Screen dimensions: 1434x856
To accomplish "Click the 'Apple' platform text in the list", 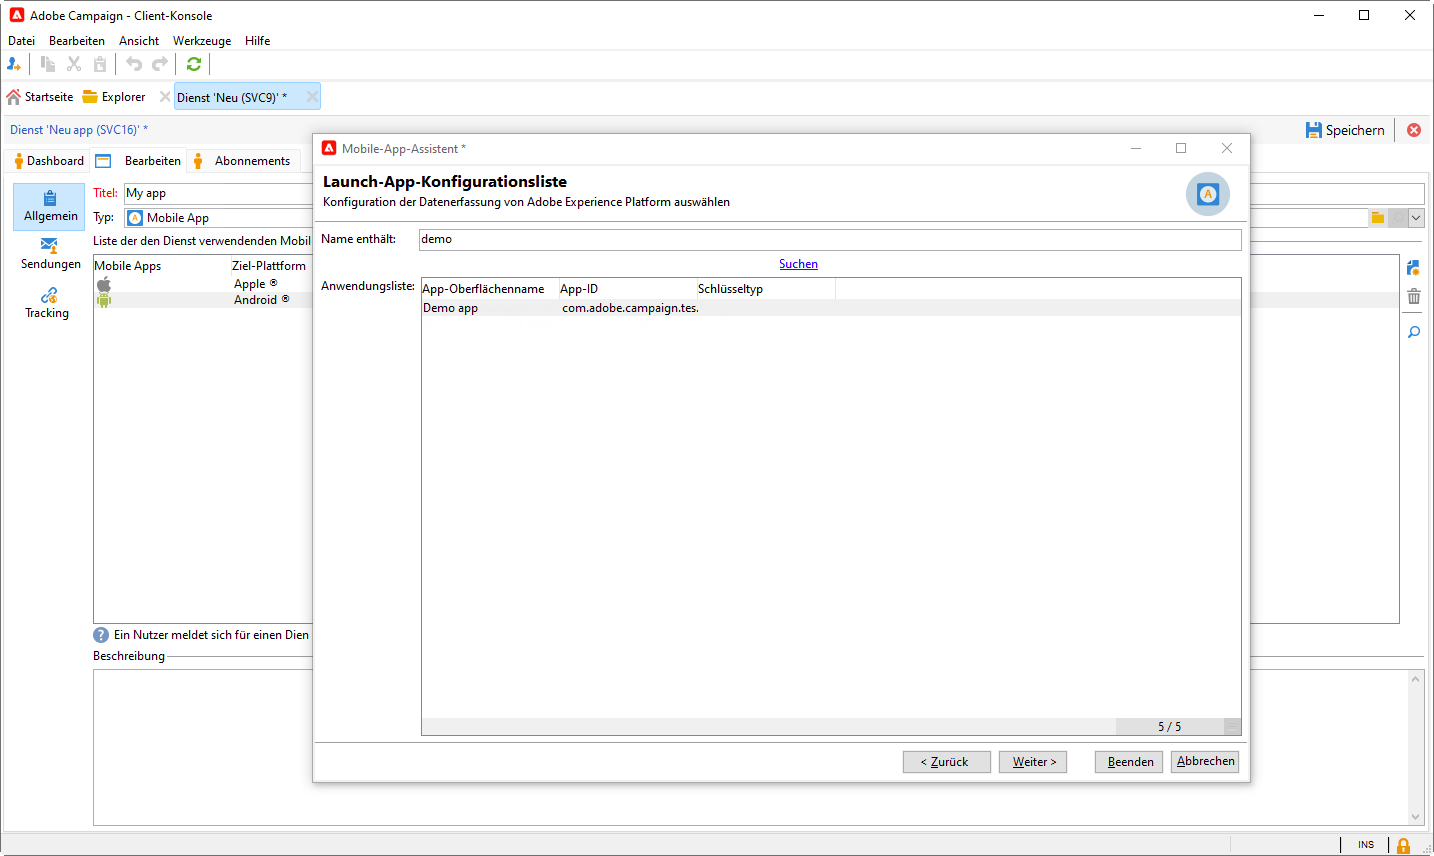I will [x=250, y=284].
